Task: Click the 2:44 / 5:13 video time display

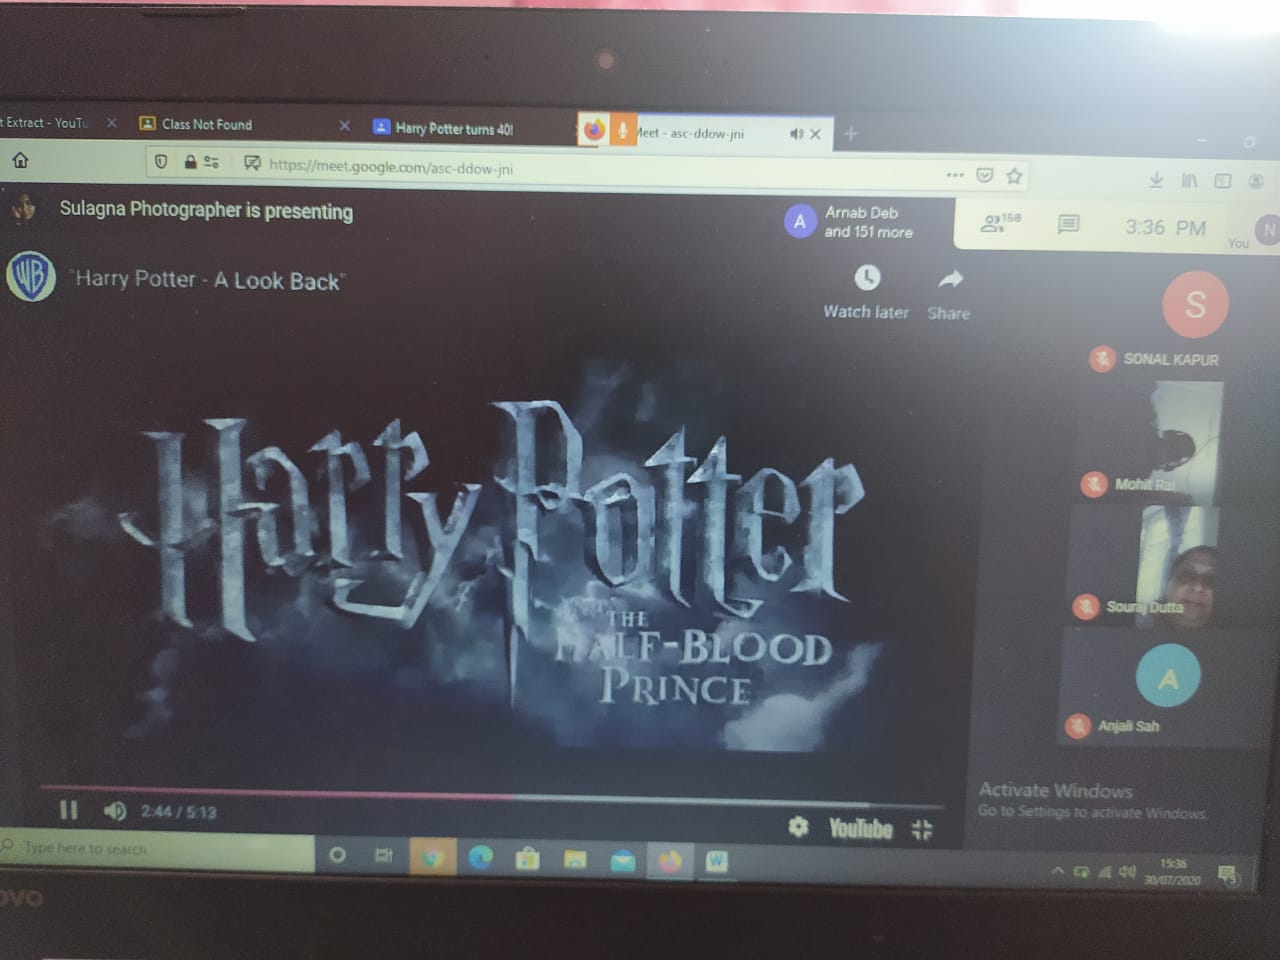Action: [x=178, y=812]
